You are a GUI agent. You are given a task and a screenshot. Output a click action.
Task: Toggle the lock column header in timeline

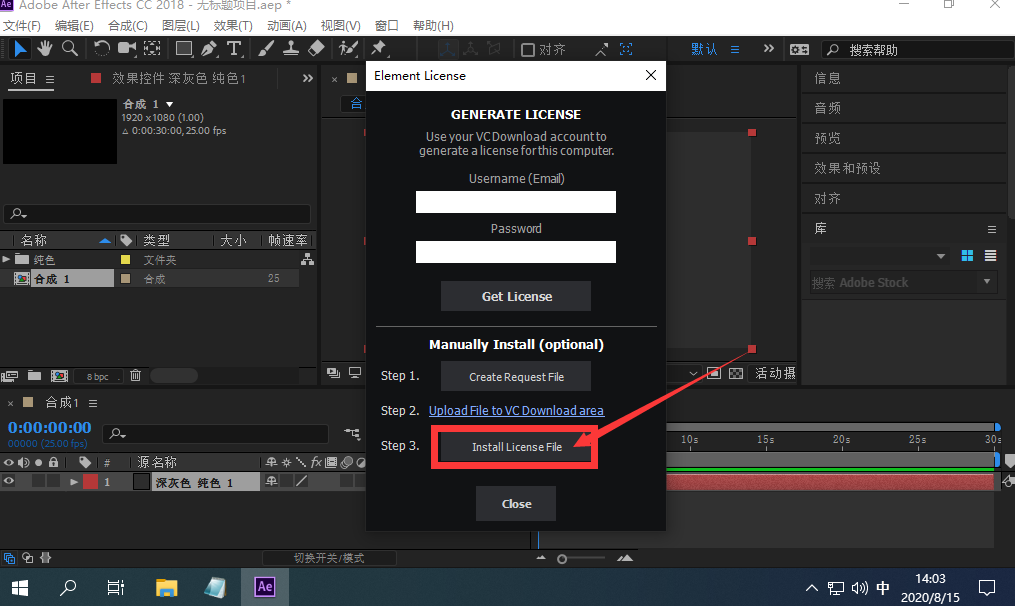click(54, 462)
